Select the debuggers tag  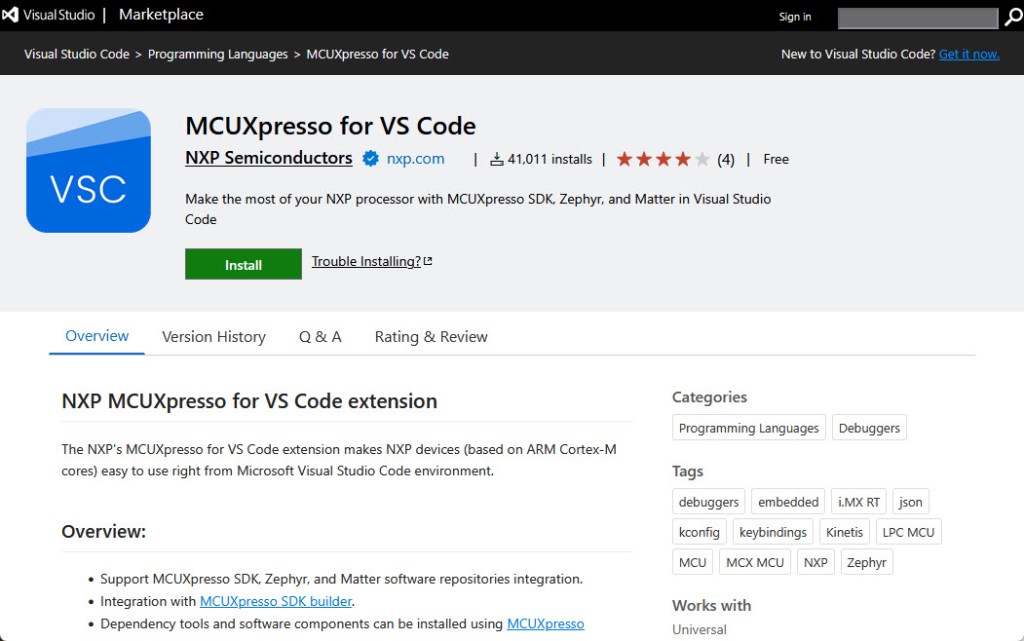pyautogui.click(x=708, y=501)
